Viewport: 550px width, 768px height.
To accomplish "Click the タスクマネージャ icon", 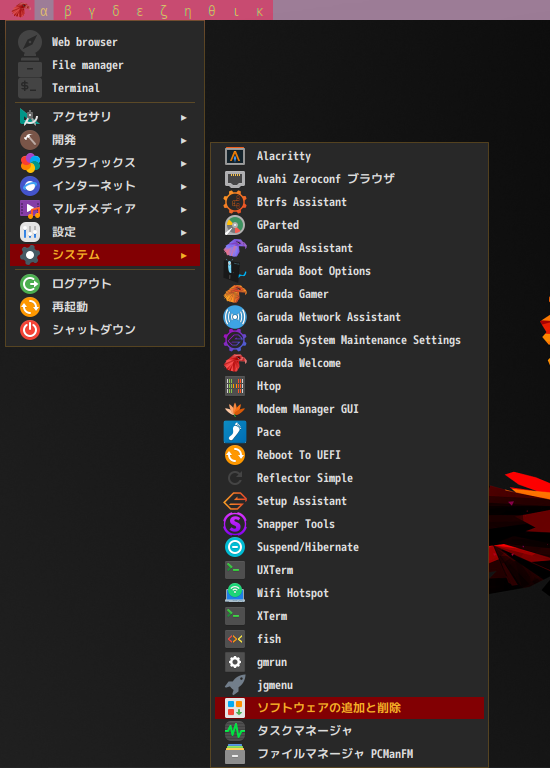I will (x=235, y=732).
